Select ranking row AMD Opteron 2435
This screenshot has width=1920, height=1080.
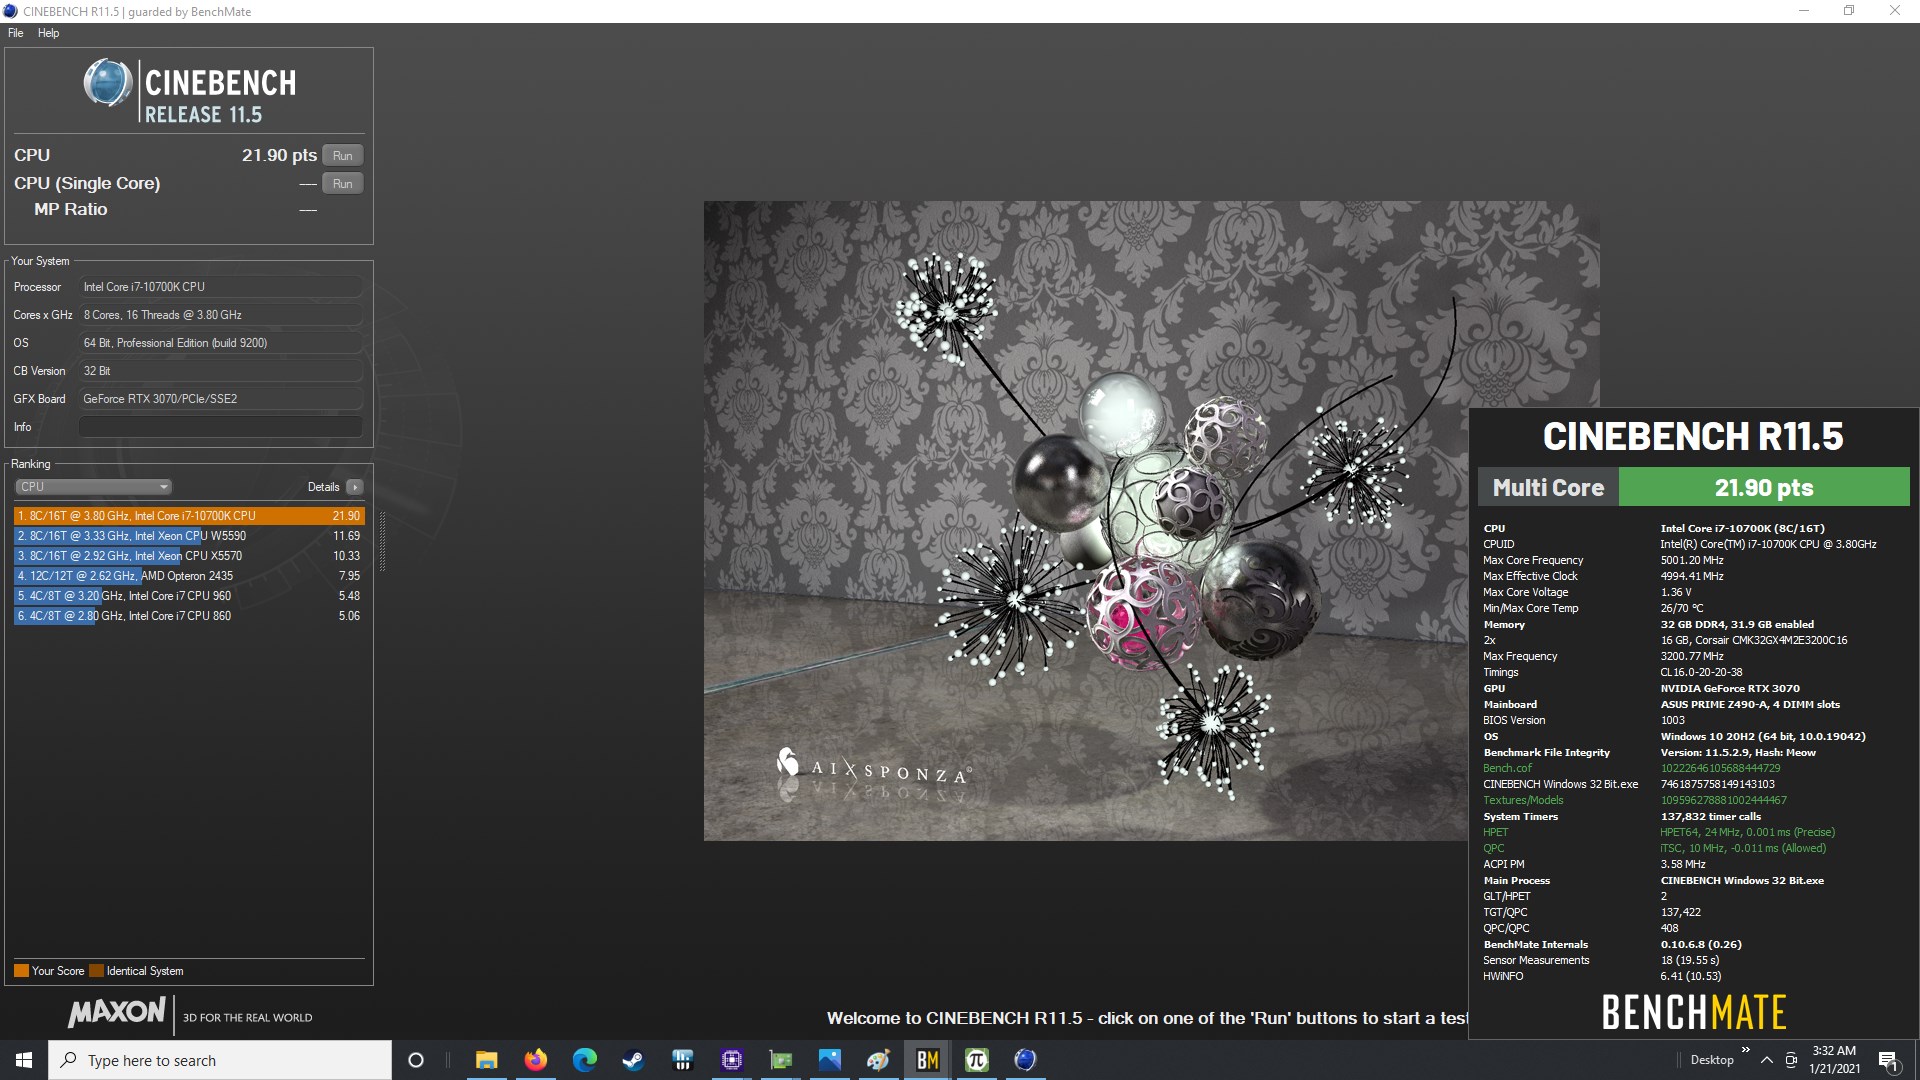tap(189, 576)
